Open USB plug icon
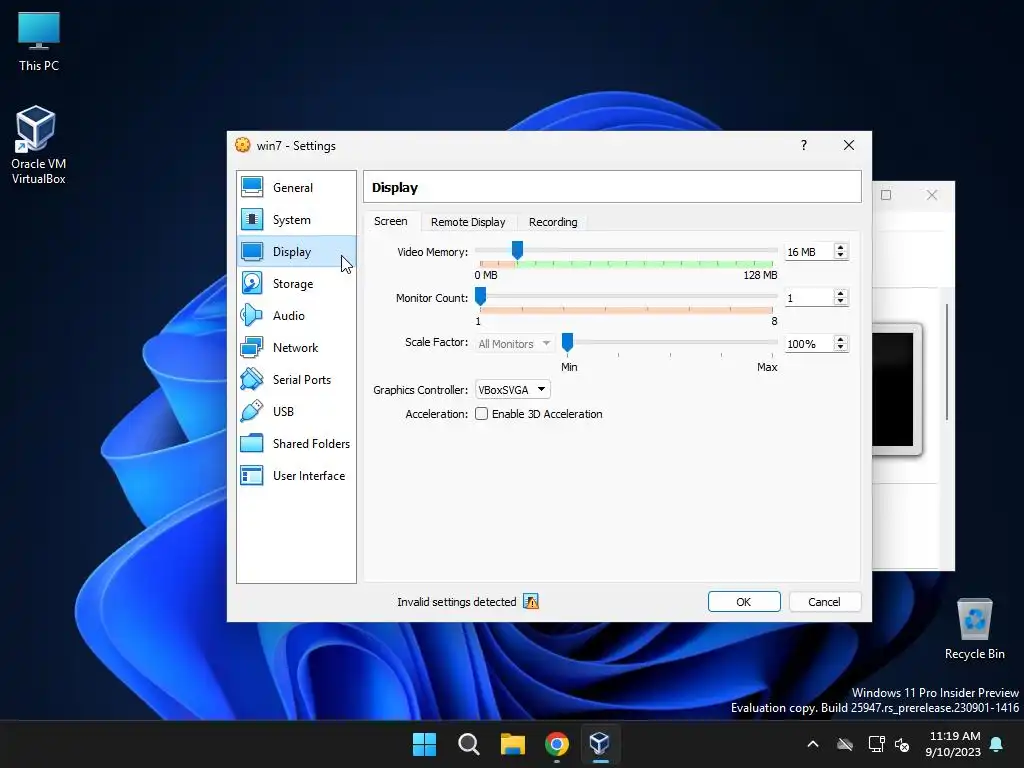1024x768 pixels. 251,411
